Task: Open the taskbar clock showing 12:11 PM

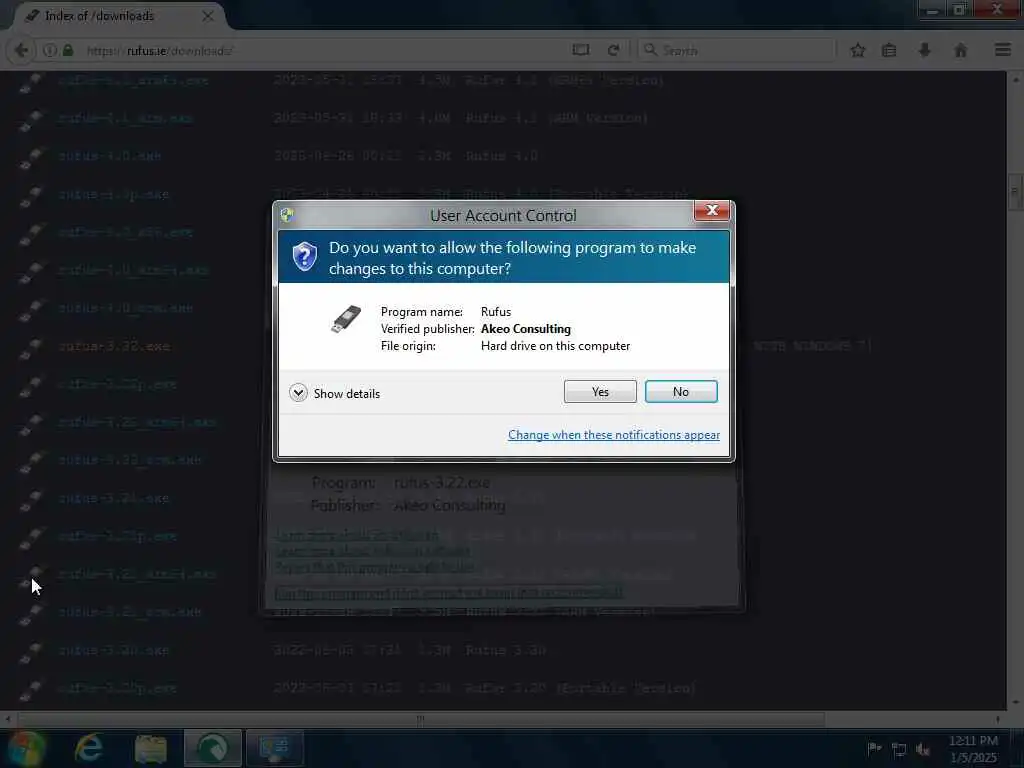Action: point(973,749)
